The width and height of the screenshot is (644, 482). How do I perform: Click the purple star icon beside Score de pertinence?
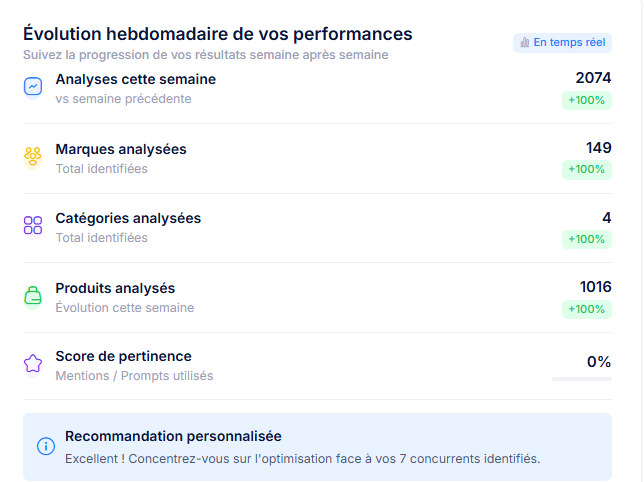33,364
